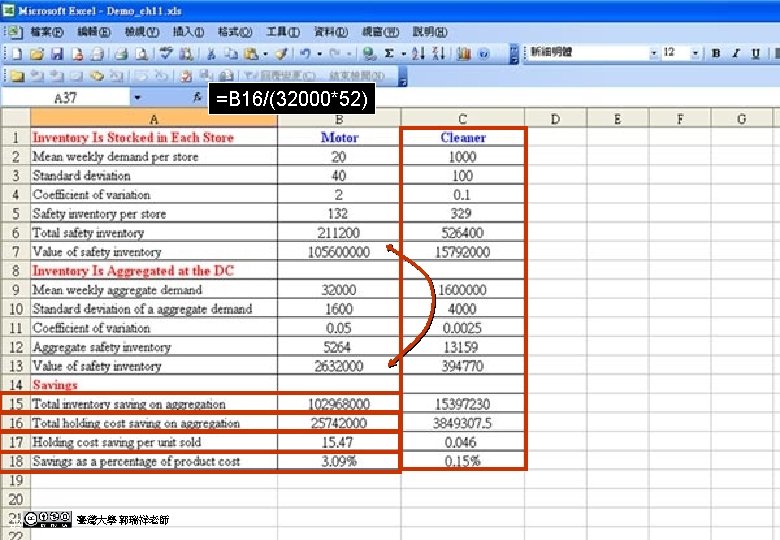
Task: Paste with the clipboard icon
Action: click(252, 54)
